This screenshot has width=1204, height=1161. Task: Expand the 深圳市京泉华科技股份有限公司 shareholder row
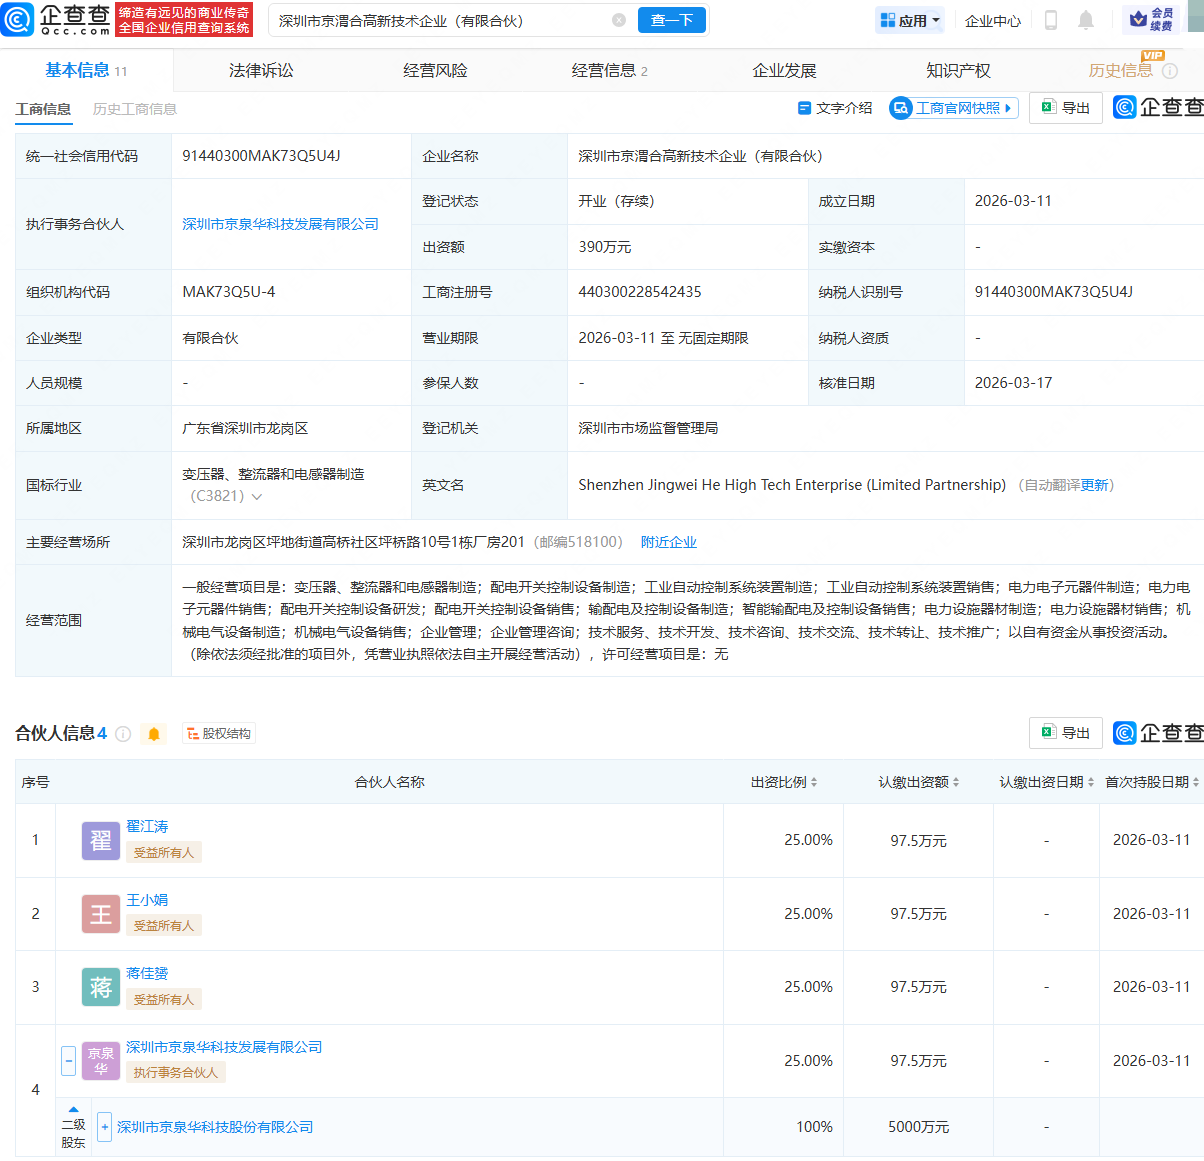coord(104,1127)
